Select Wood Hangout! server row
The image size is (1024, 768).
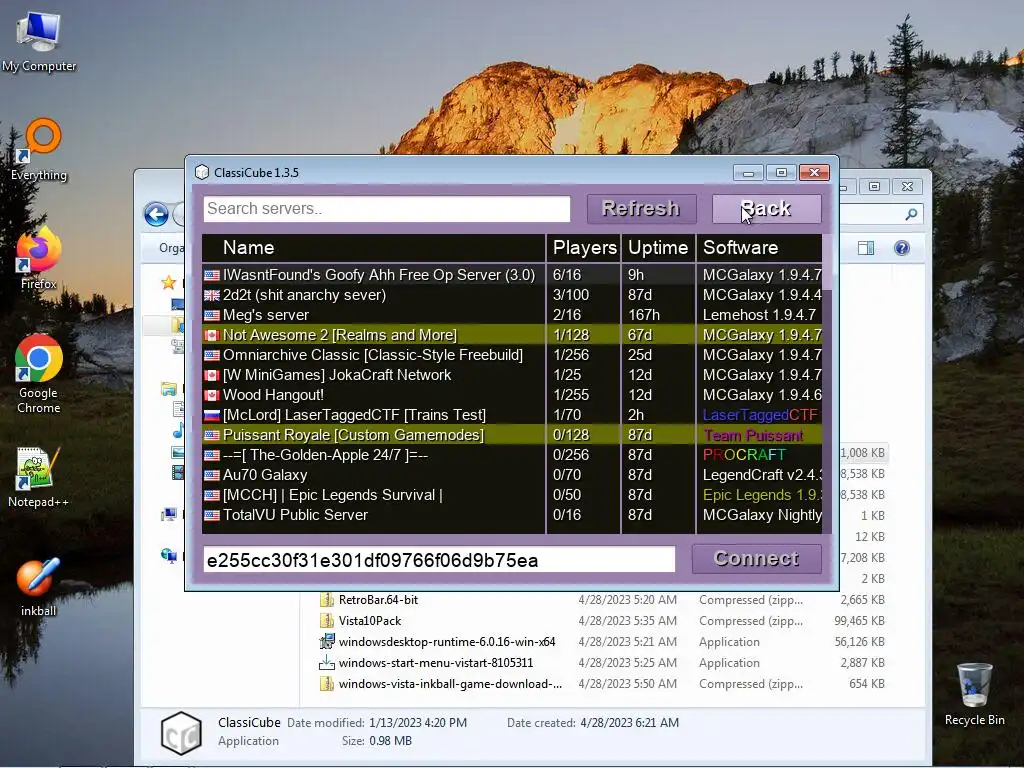[512, 395]
